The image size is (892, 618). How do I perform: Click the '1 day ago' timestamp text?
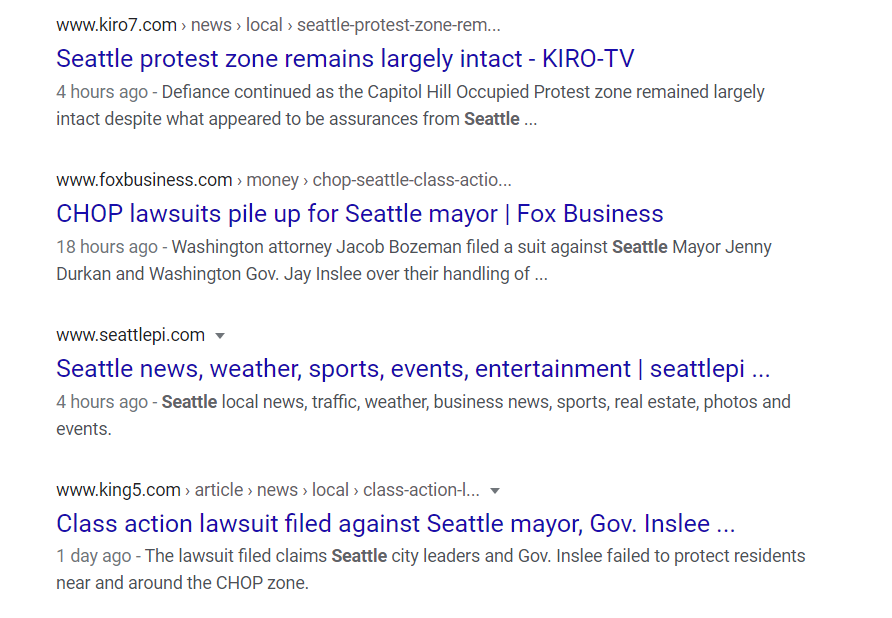pos(94,556)
